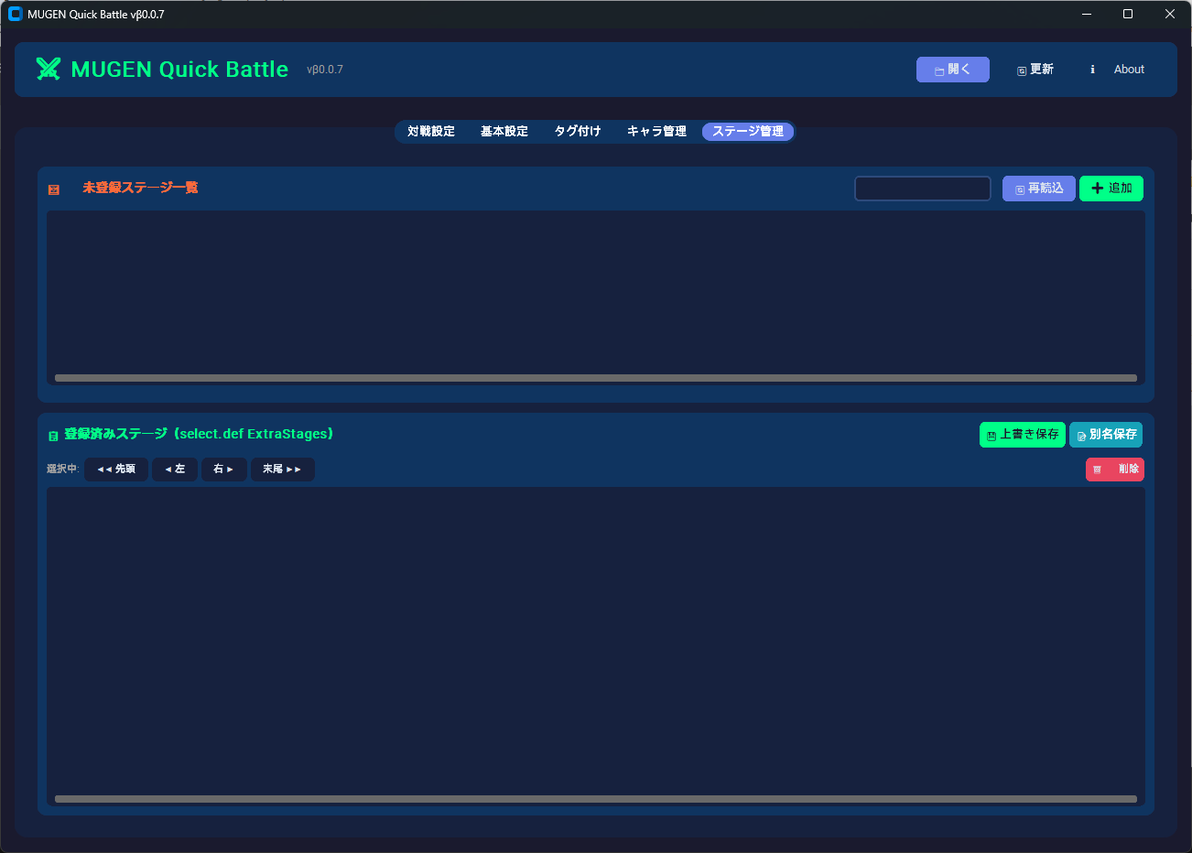Open a folder with the 開く button
The width and height of the screenshot is (1192, 853).
pyautogui.click(x=953, y=69)
